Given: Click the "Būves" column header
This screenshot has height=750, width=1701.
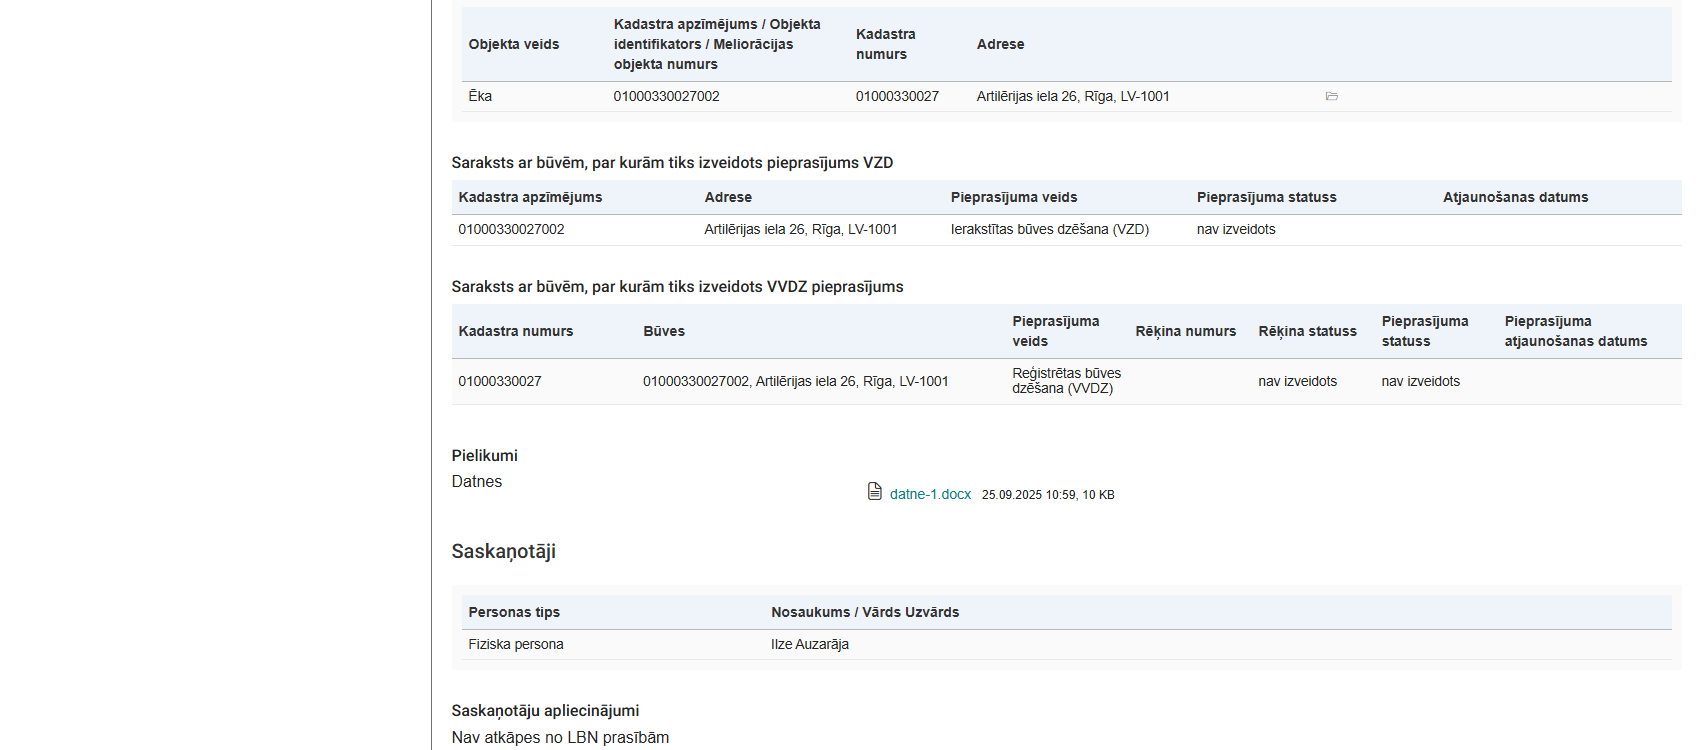Looking at the screenshot, I should (x=664, y=331).
